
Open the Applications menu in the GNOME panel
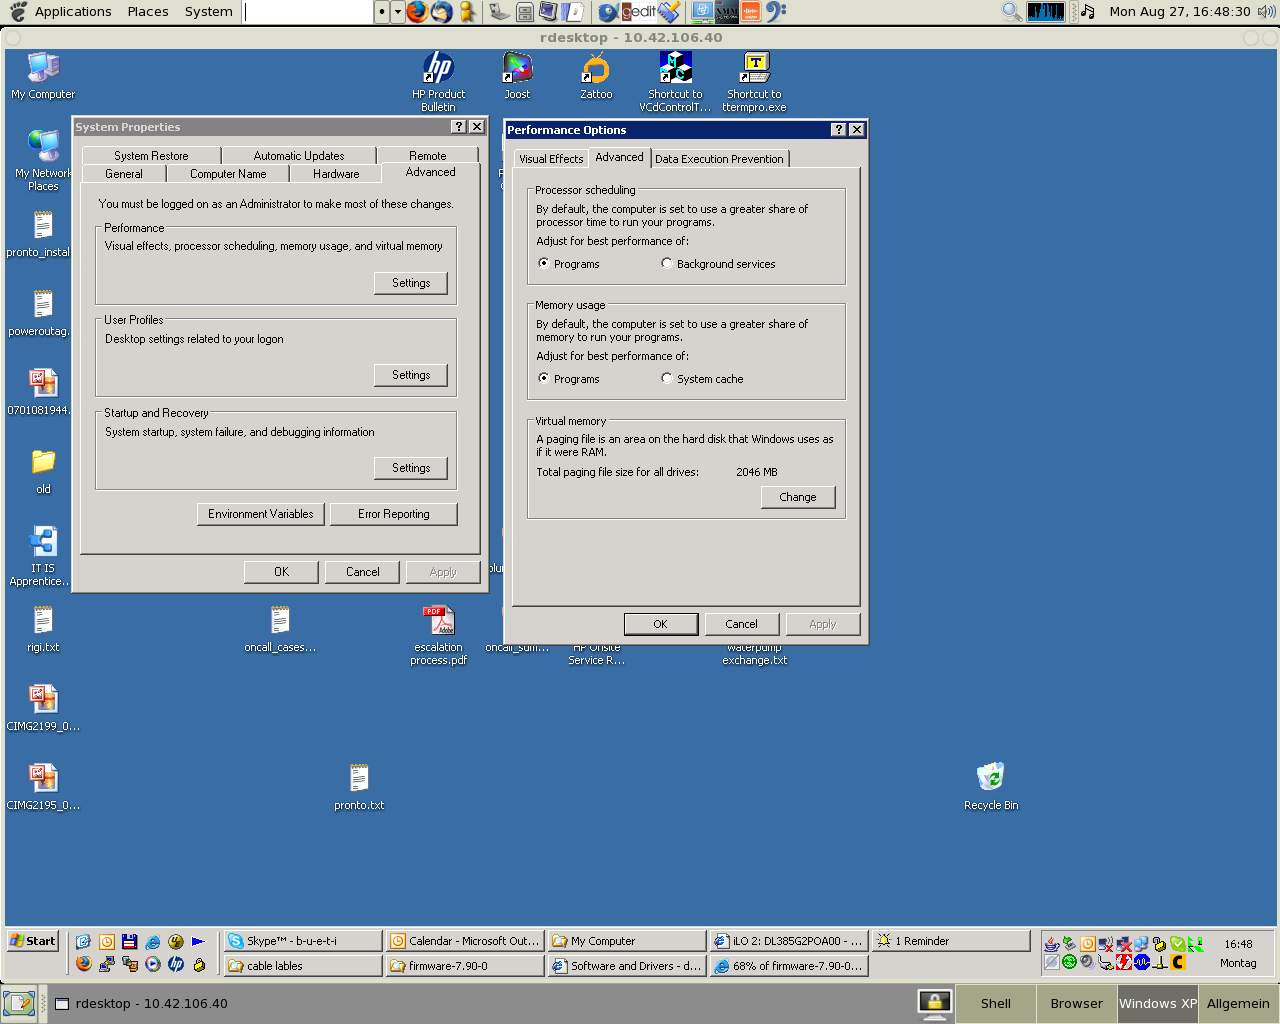72,12
